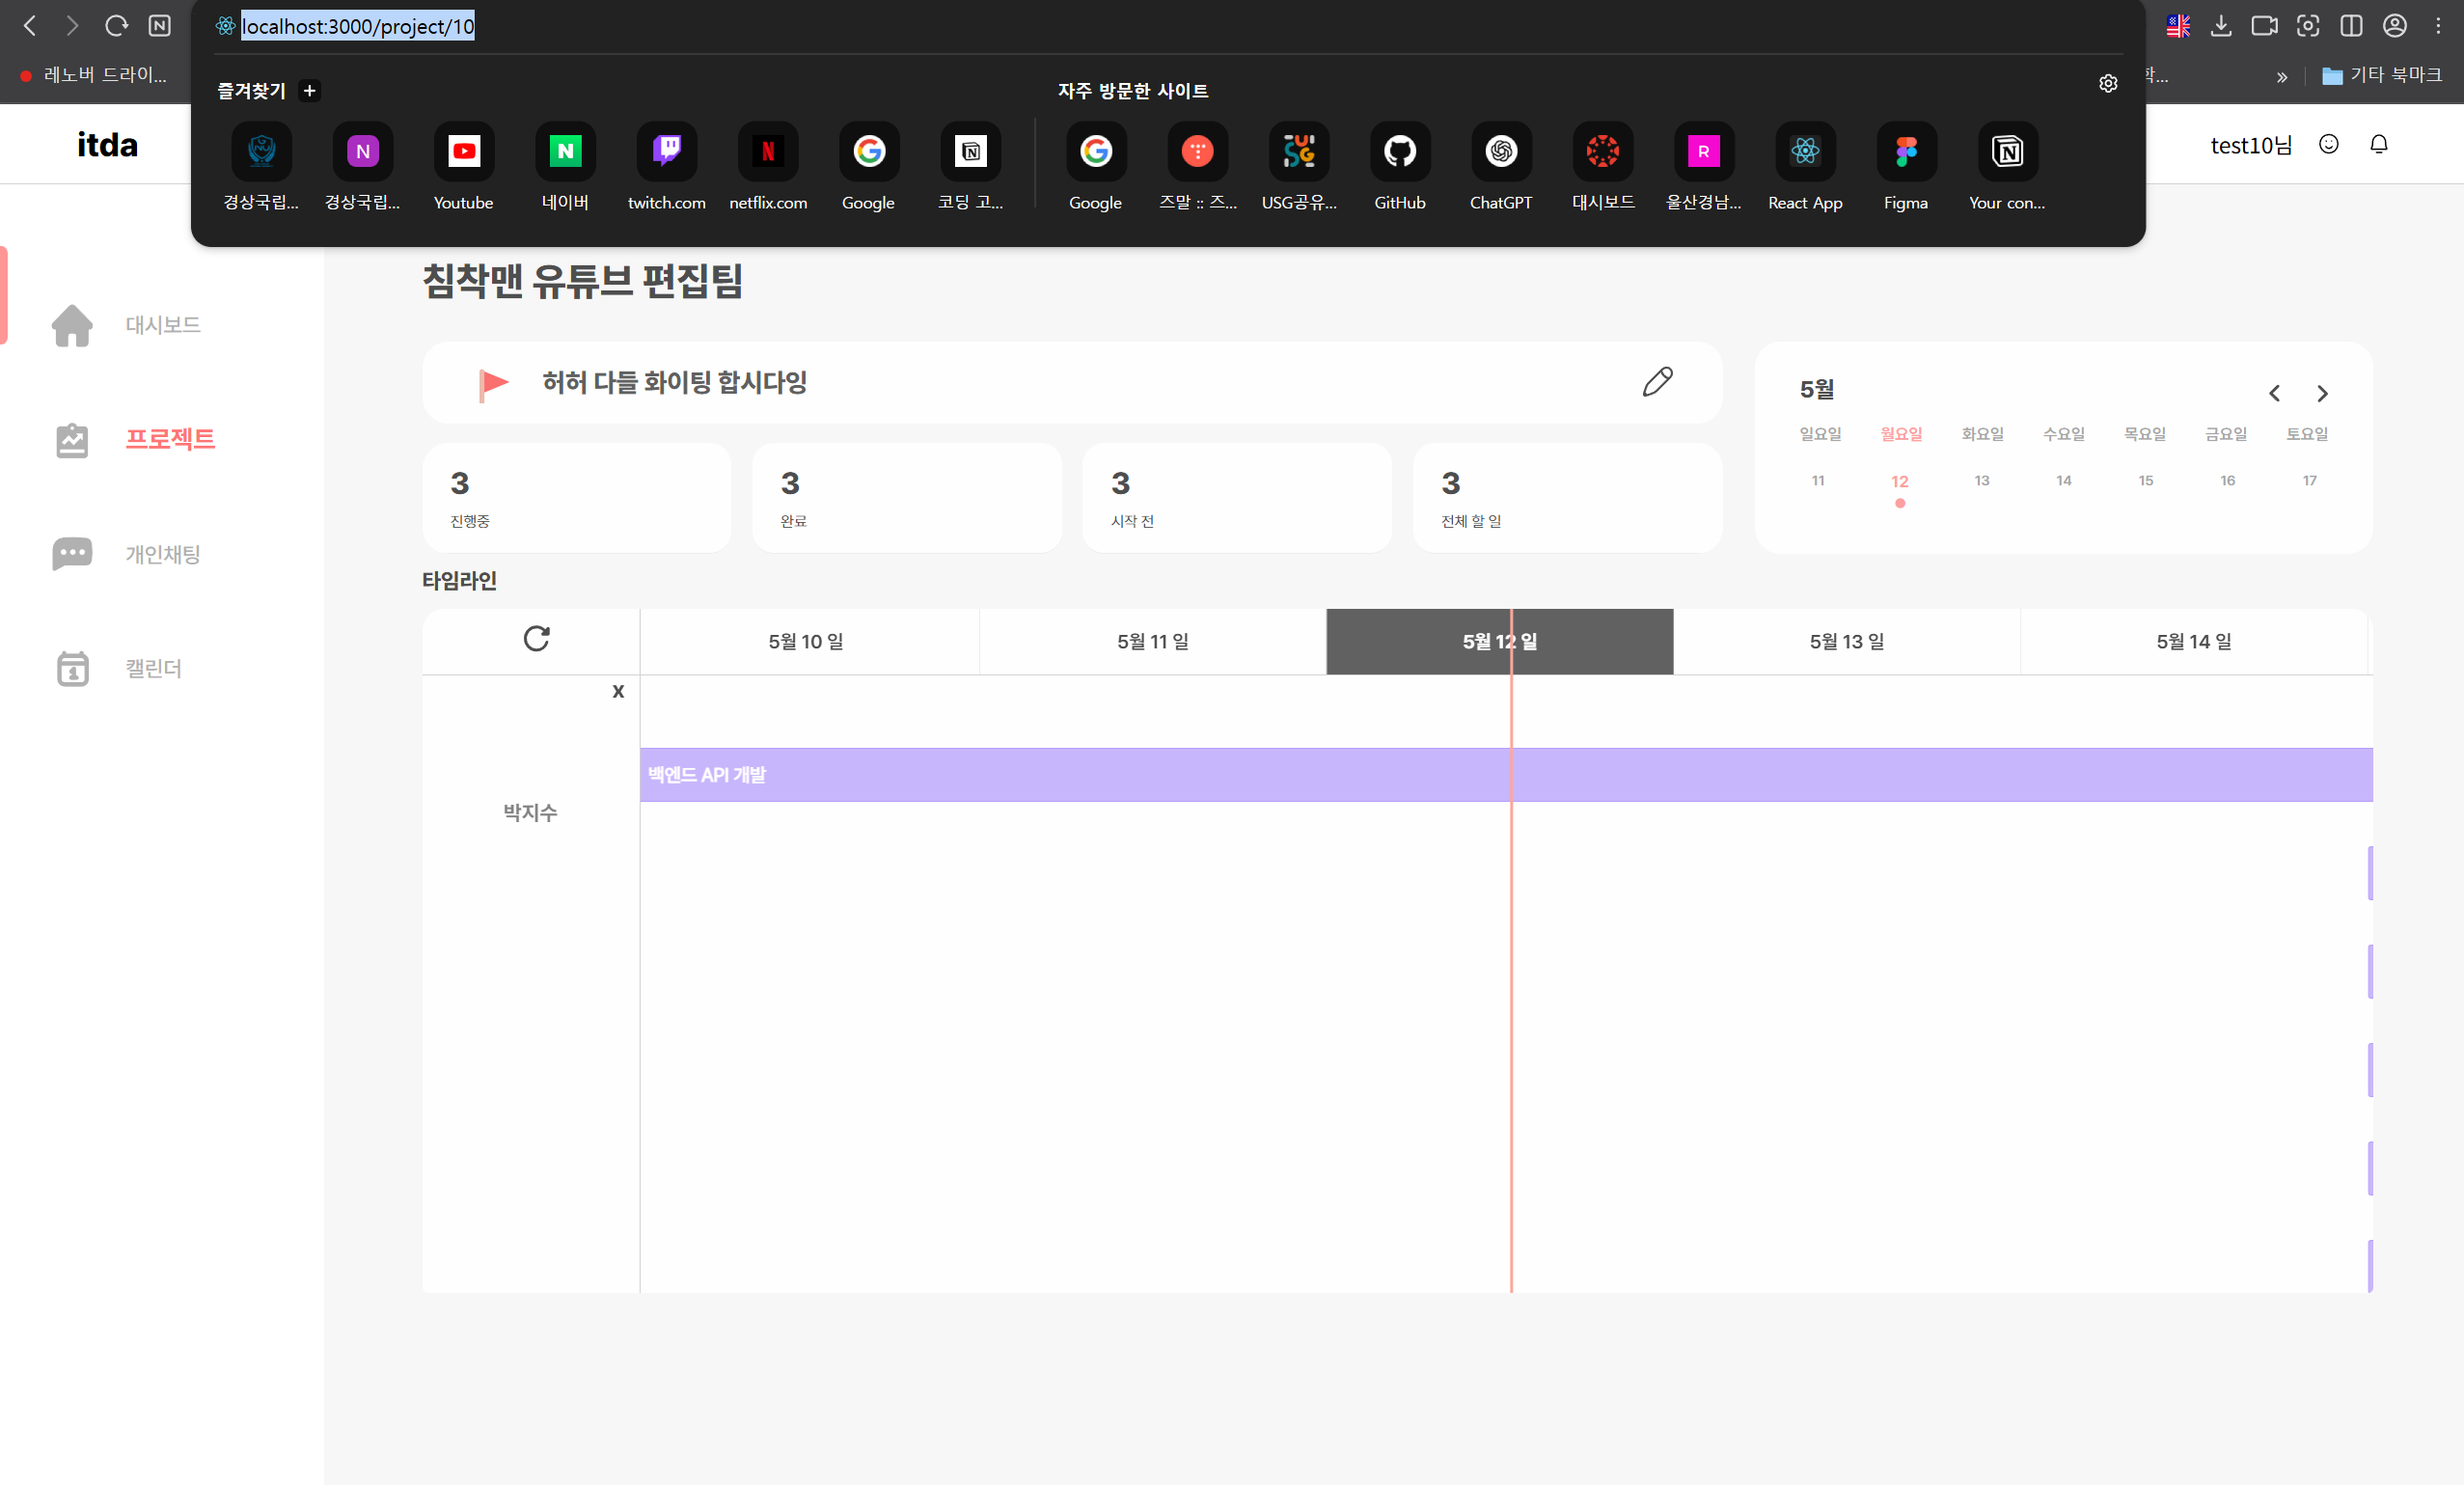Screen dimensions: 2464x1485
Task: Click the smiley face profile icon
Action: pos(2329,145)
